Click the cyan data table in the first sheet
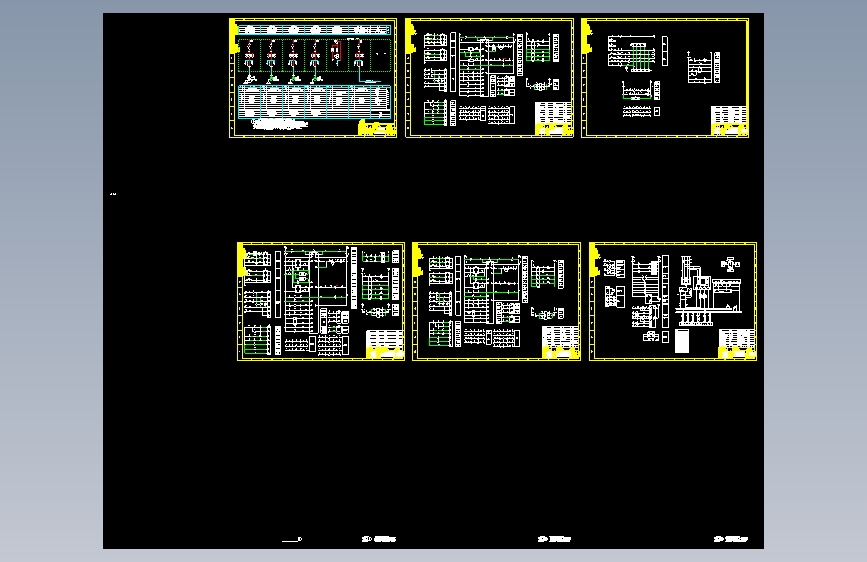The height and width of the screenshot is (562, 867). [x=315, y=102]
